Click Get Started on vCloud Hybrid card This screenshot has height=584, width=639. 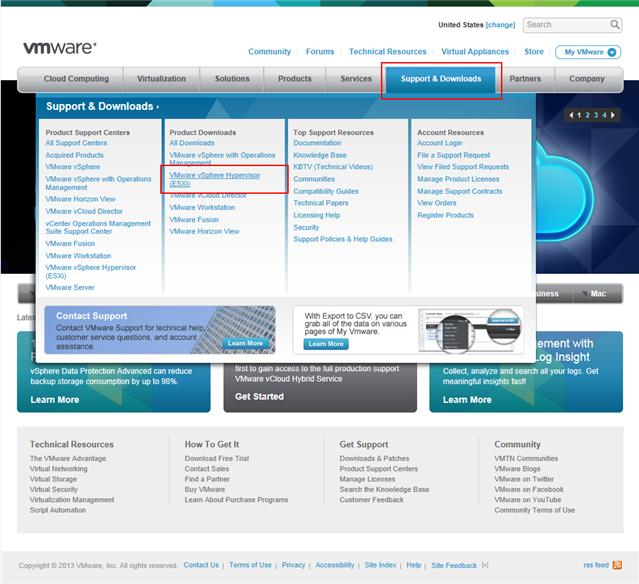tap(259, 397)
